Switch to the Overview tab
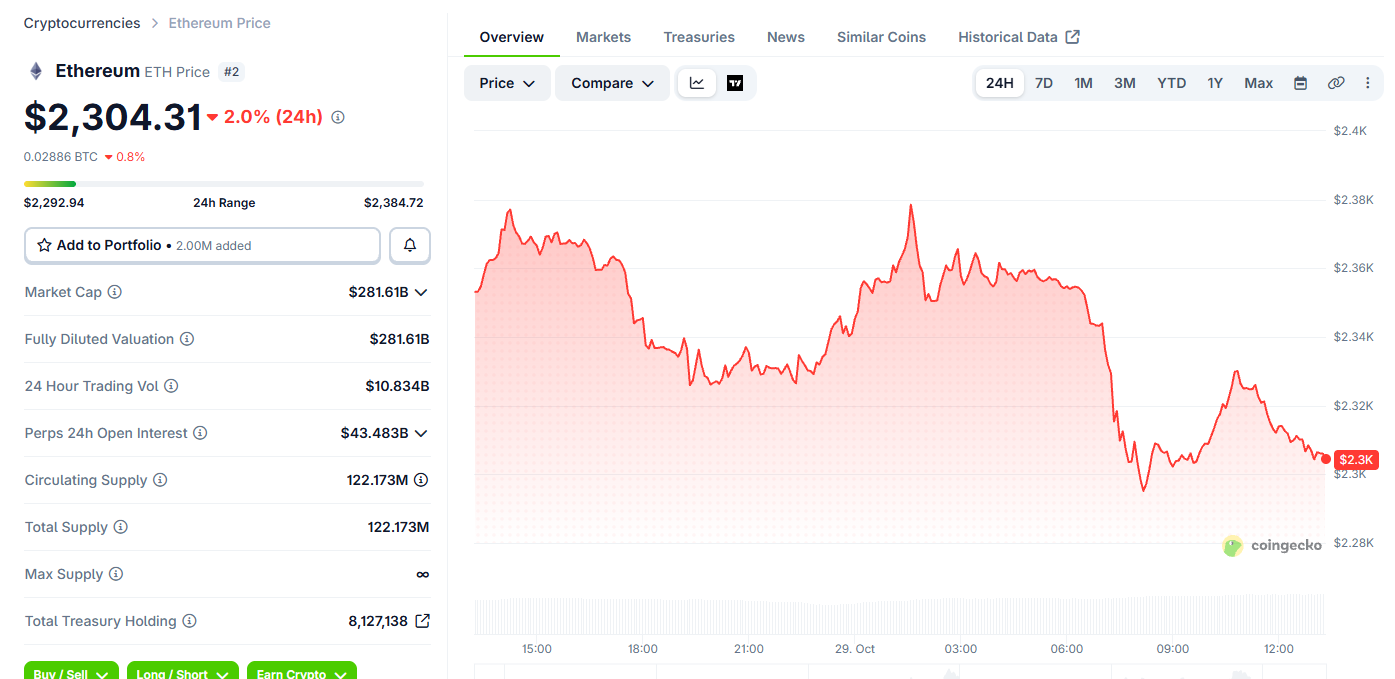The height and width of the screenshot is (679, 1395). click(x=512, y=37)
